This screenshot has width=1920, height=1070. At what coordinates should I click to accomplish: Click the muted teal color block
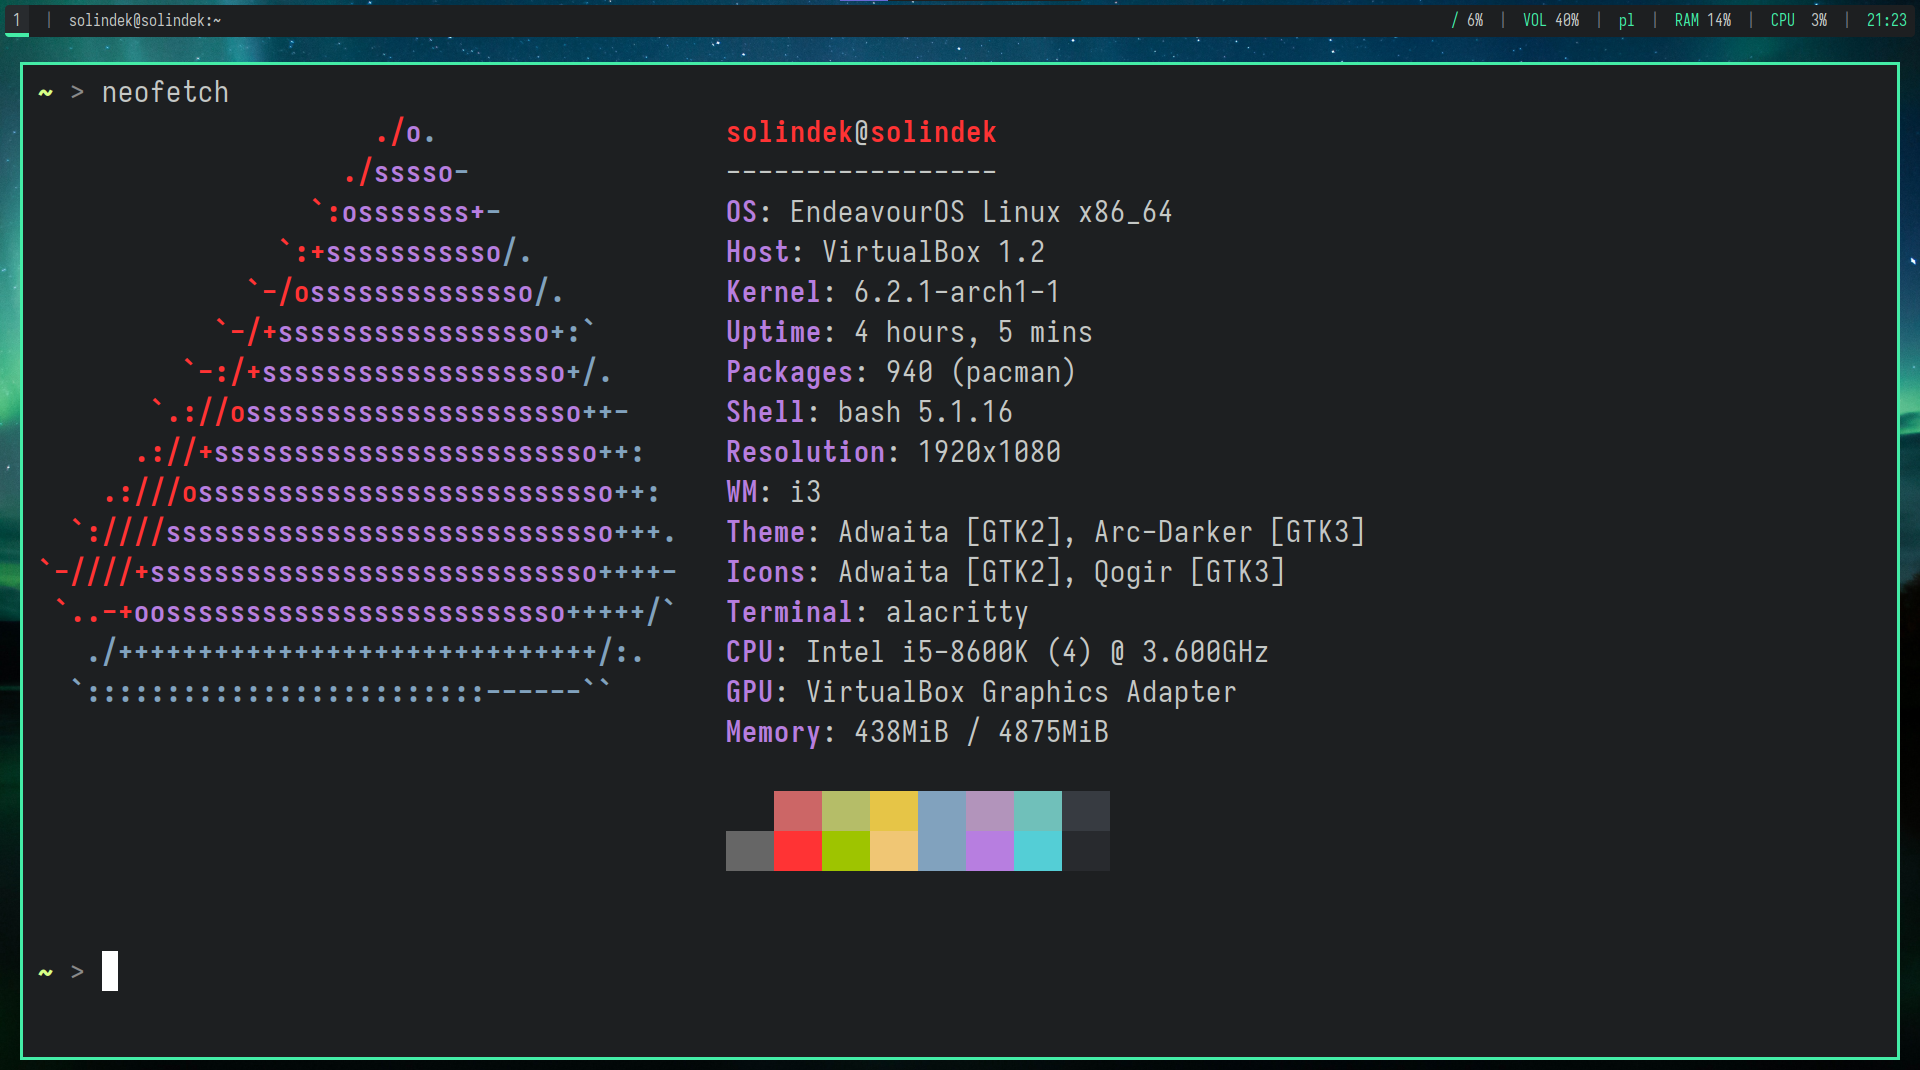1038,811
